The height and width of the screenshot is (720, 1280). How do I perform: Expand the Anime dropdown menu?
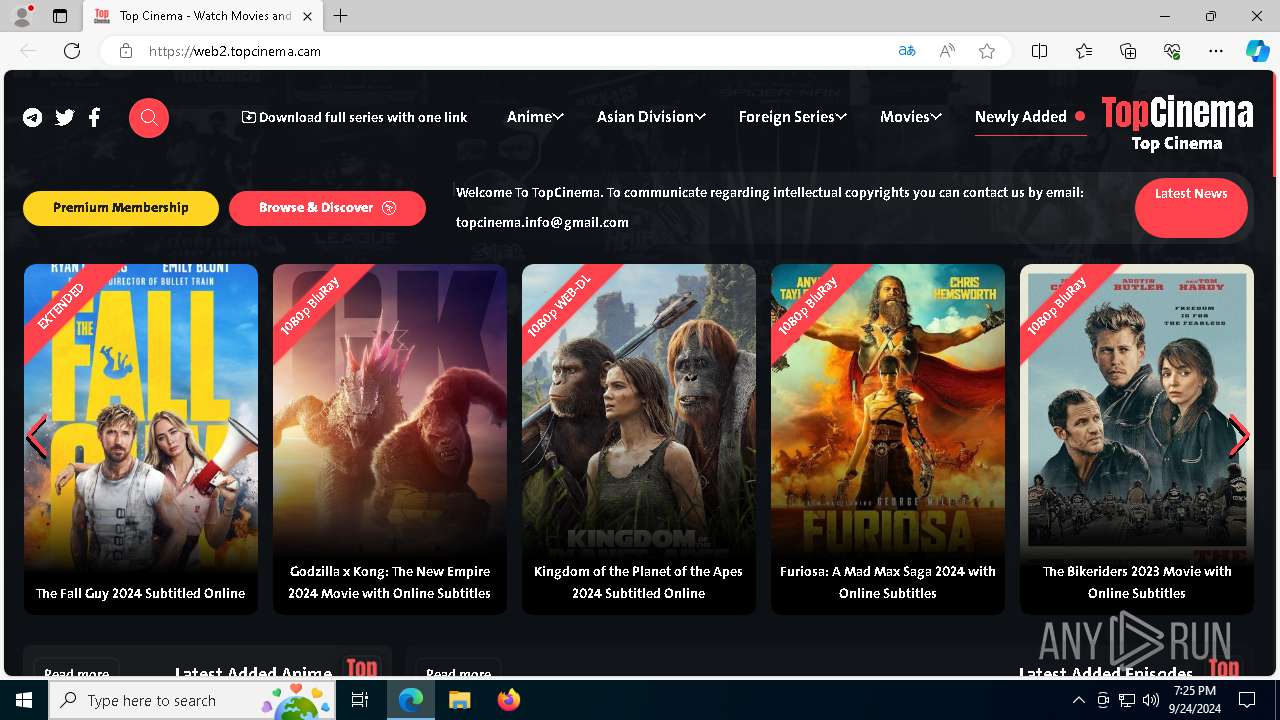[x=535, y=117]
